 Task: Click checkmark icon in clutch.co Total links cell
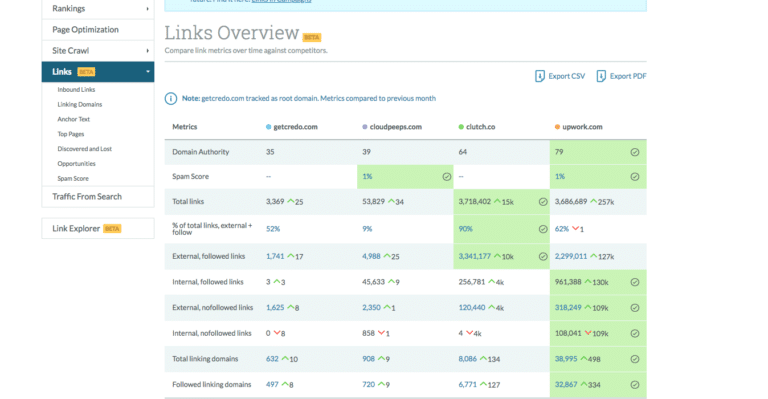click(x=543, y=202)
